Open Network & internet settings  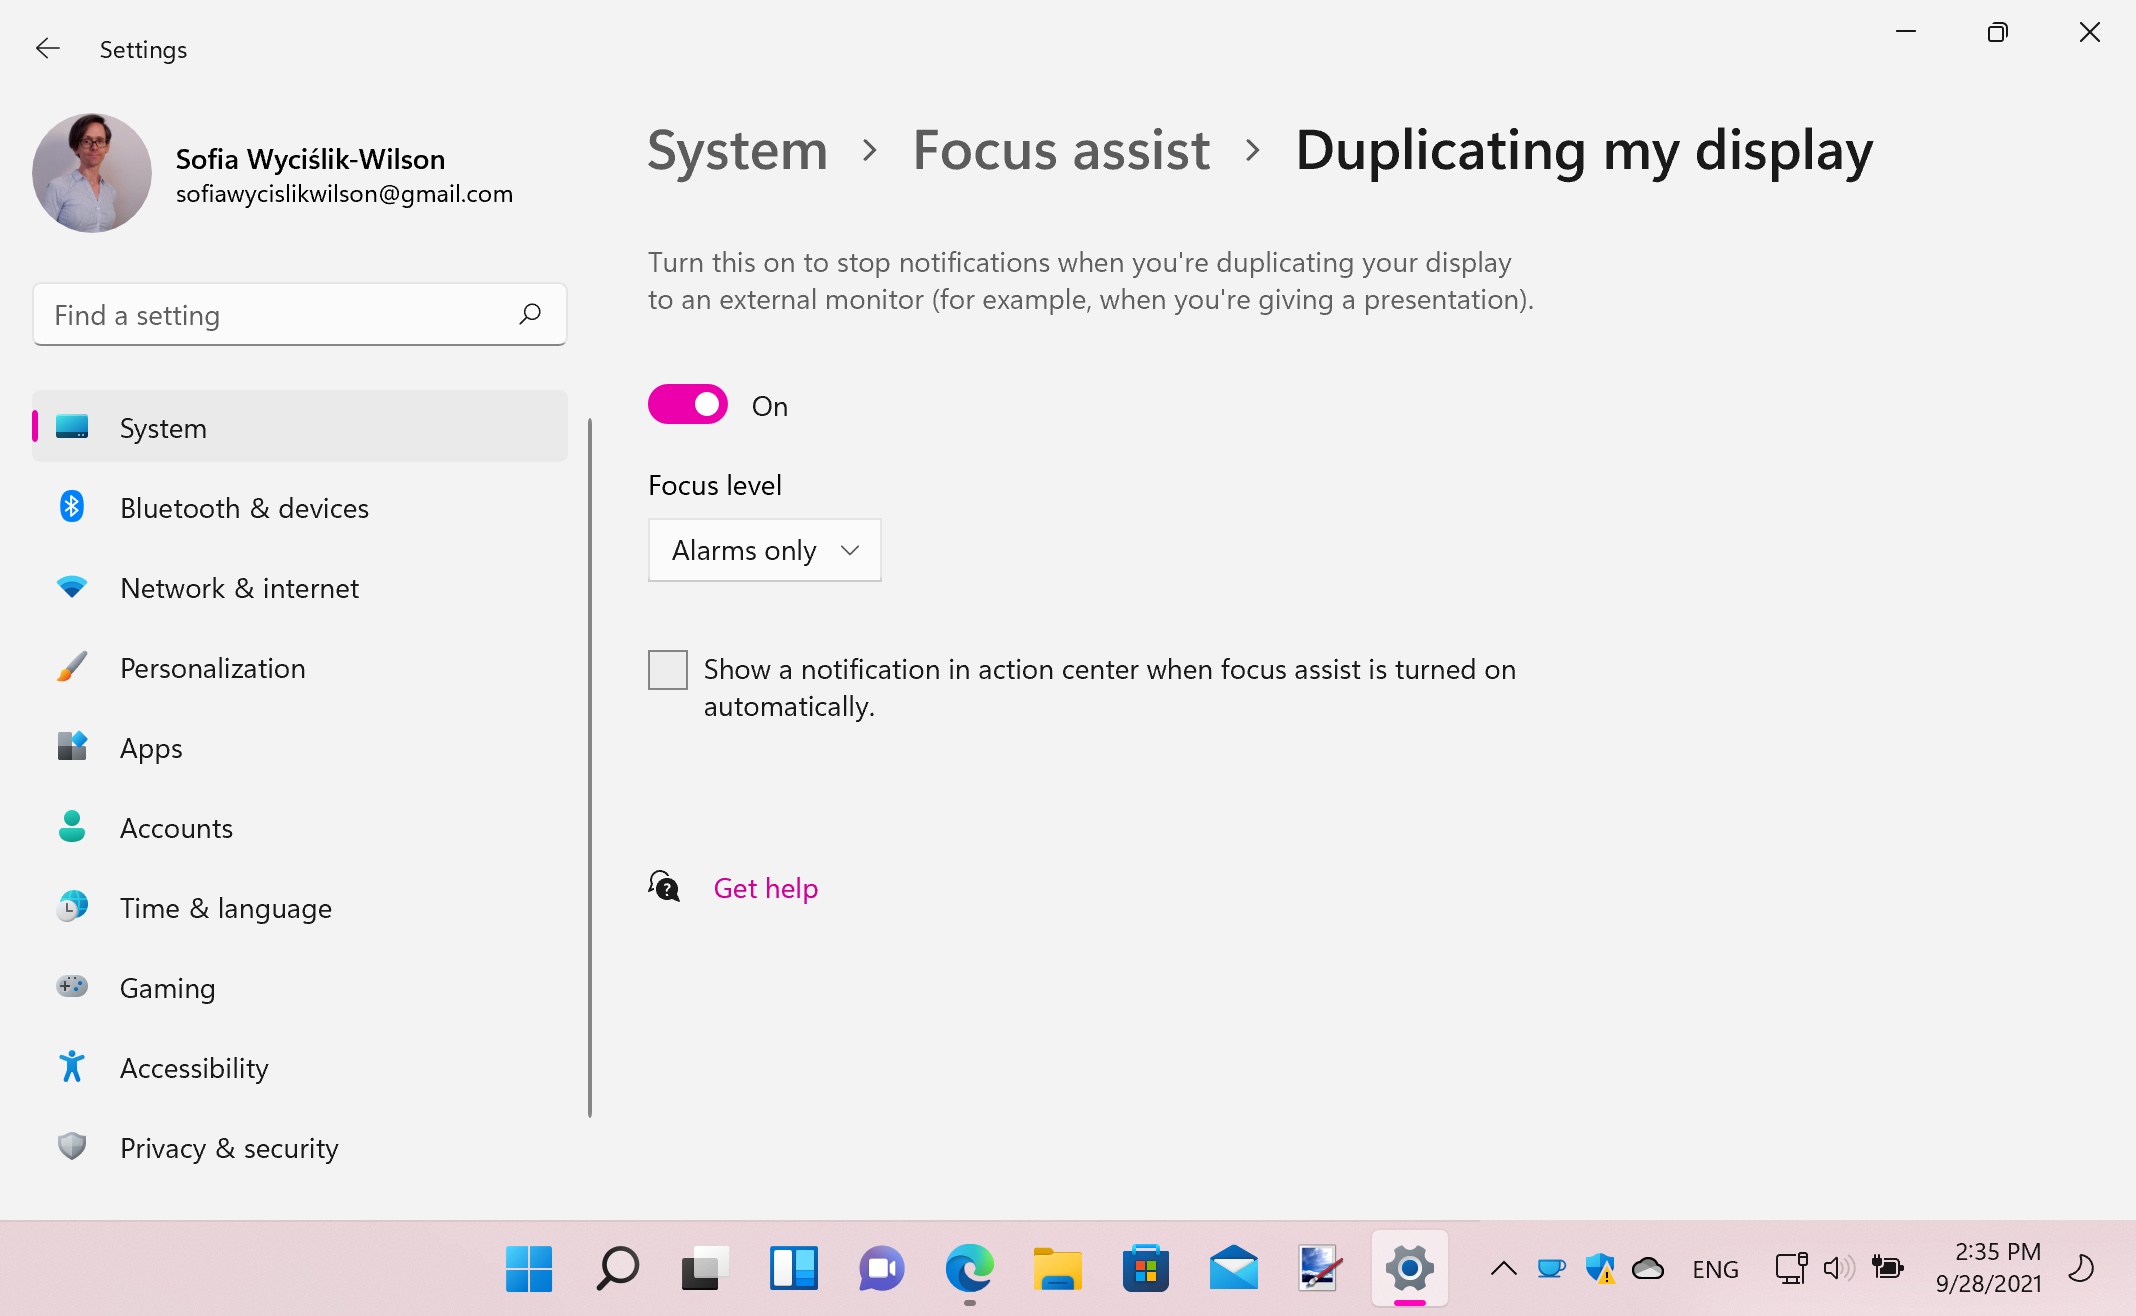300,587
